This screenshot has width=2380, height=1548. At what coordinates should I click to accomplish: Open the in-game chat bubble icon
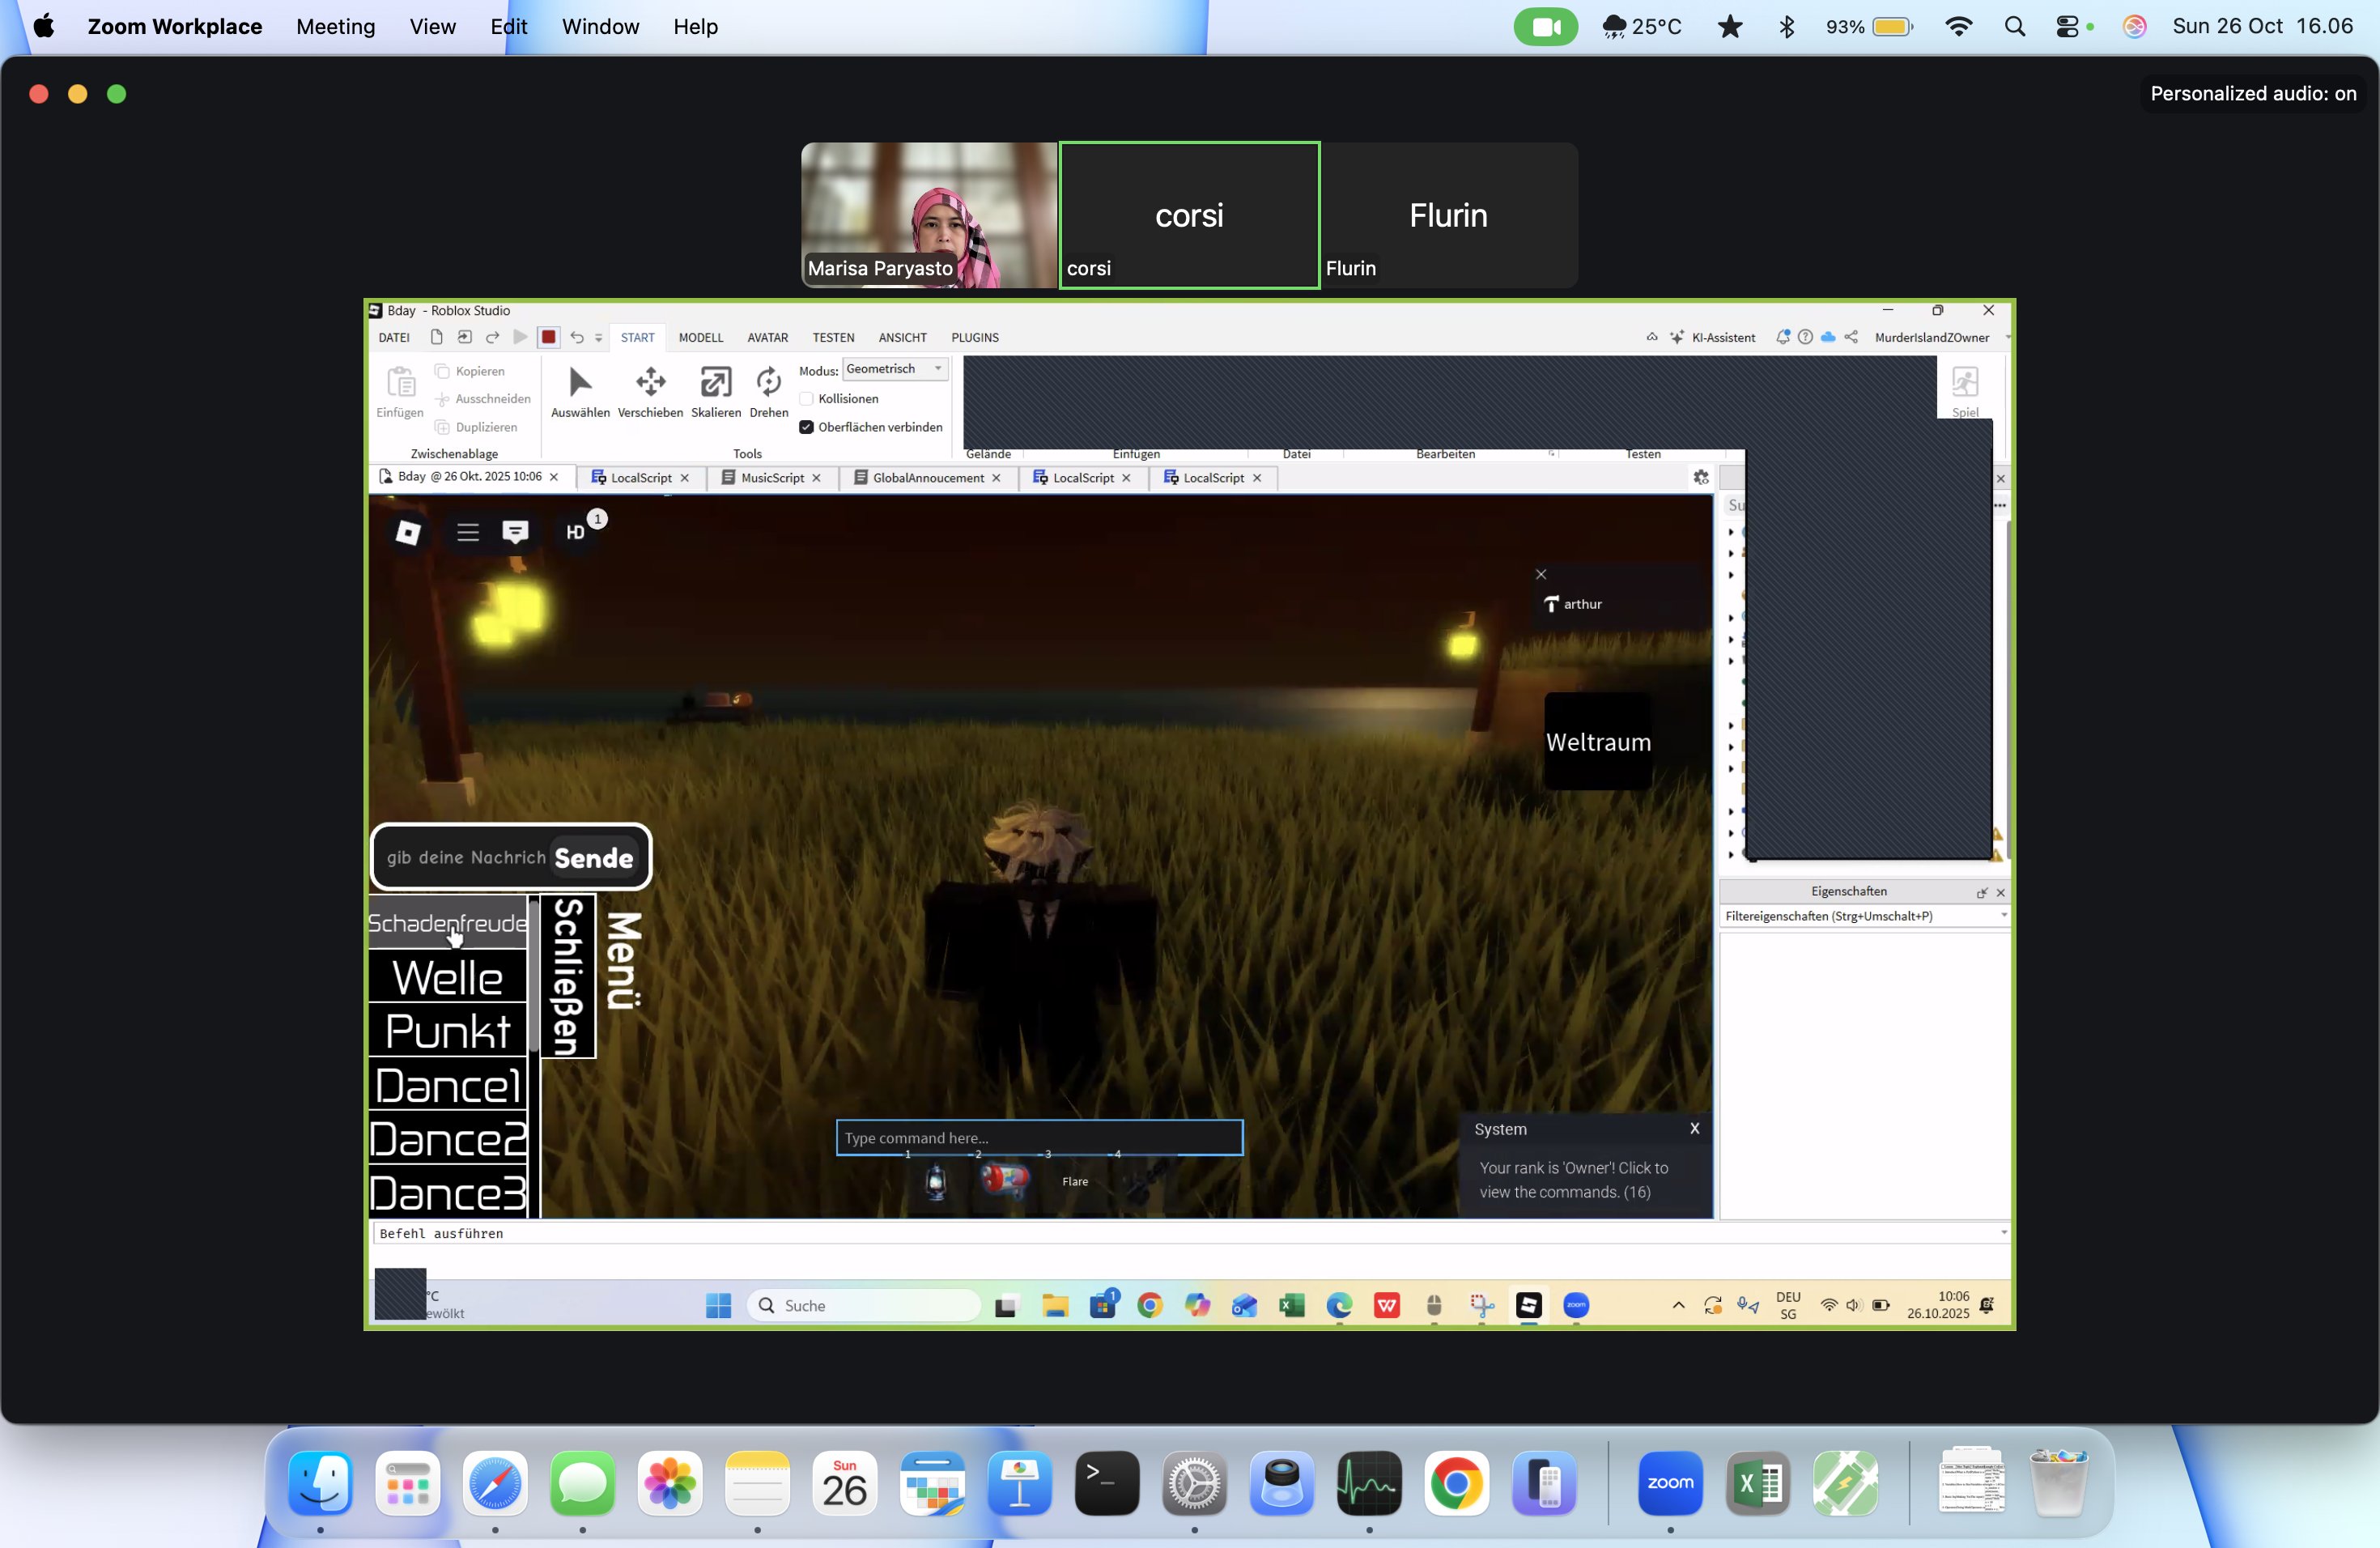click(x=515, y=532)
